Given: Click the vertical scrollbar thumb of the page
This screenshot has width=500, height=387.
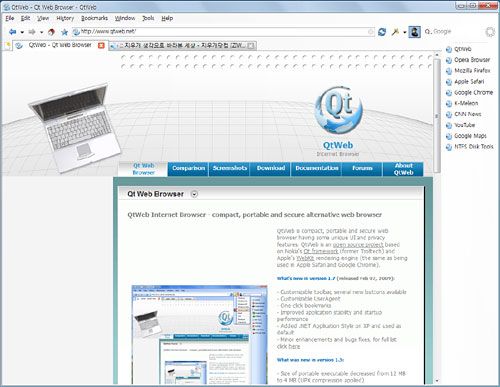Looking at the screenshot, I should (437, 115).
